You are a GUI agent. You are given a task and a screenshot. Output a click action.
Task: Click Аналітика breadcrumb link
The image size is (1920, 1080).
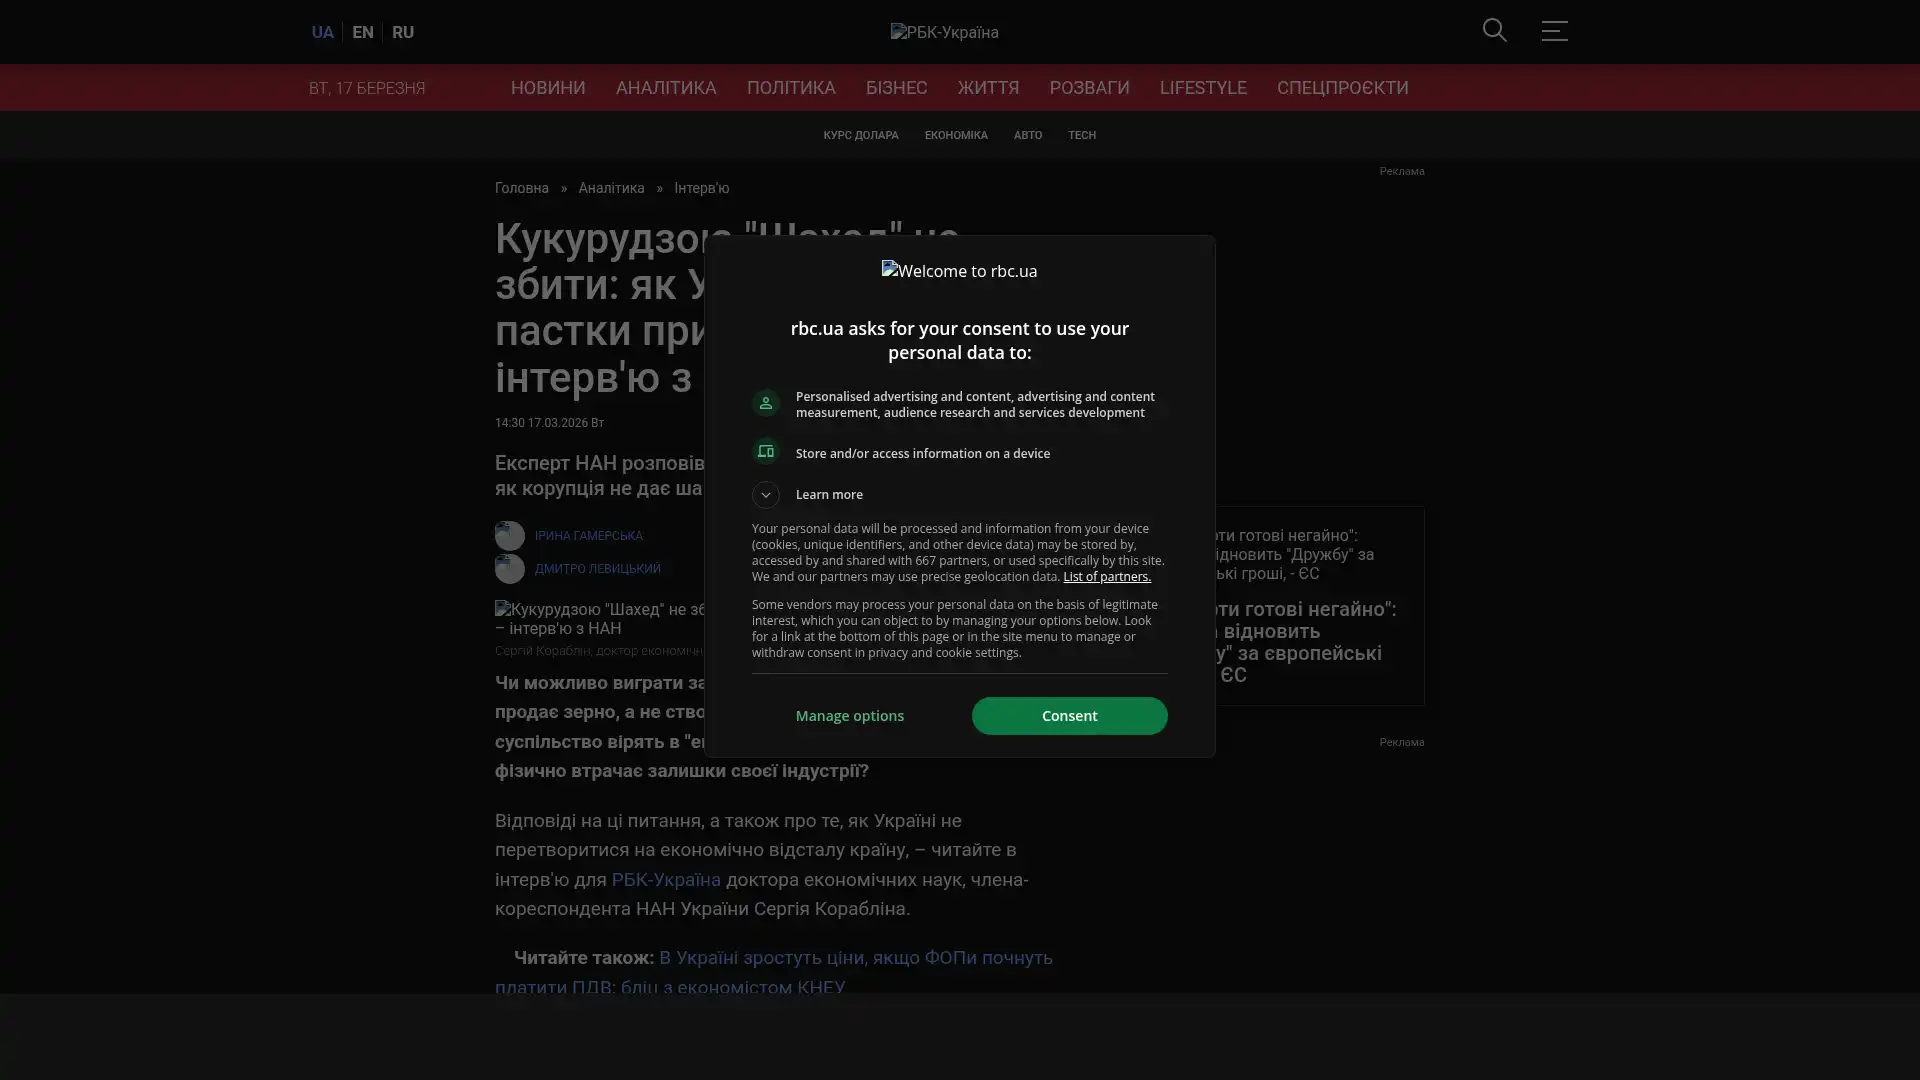tap(611, 188)
